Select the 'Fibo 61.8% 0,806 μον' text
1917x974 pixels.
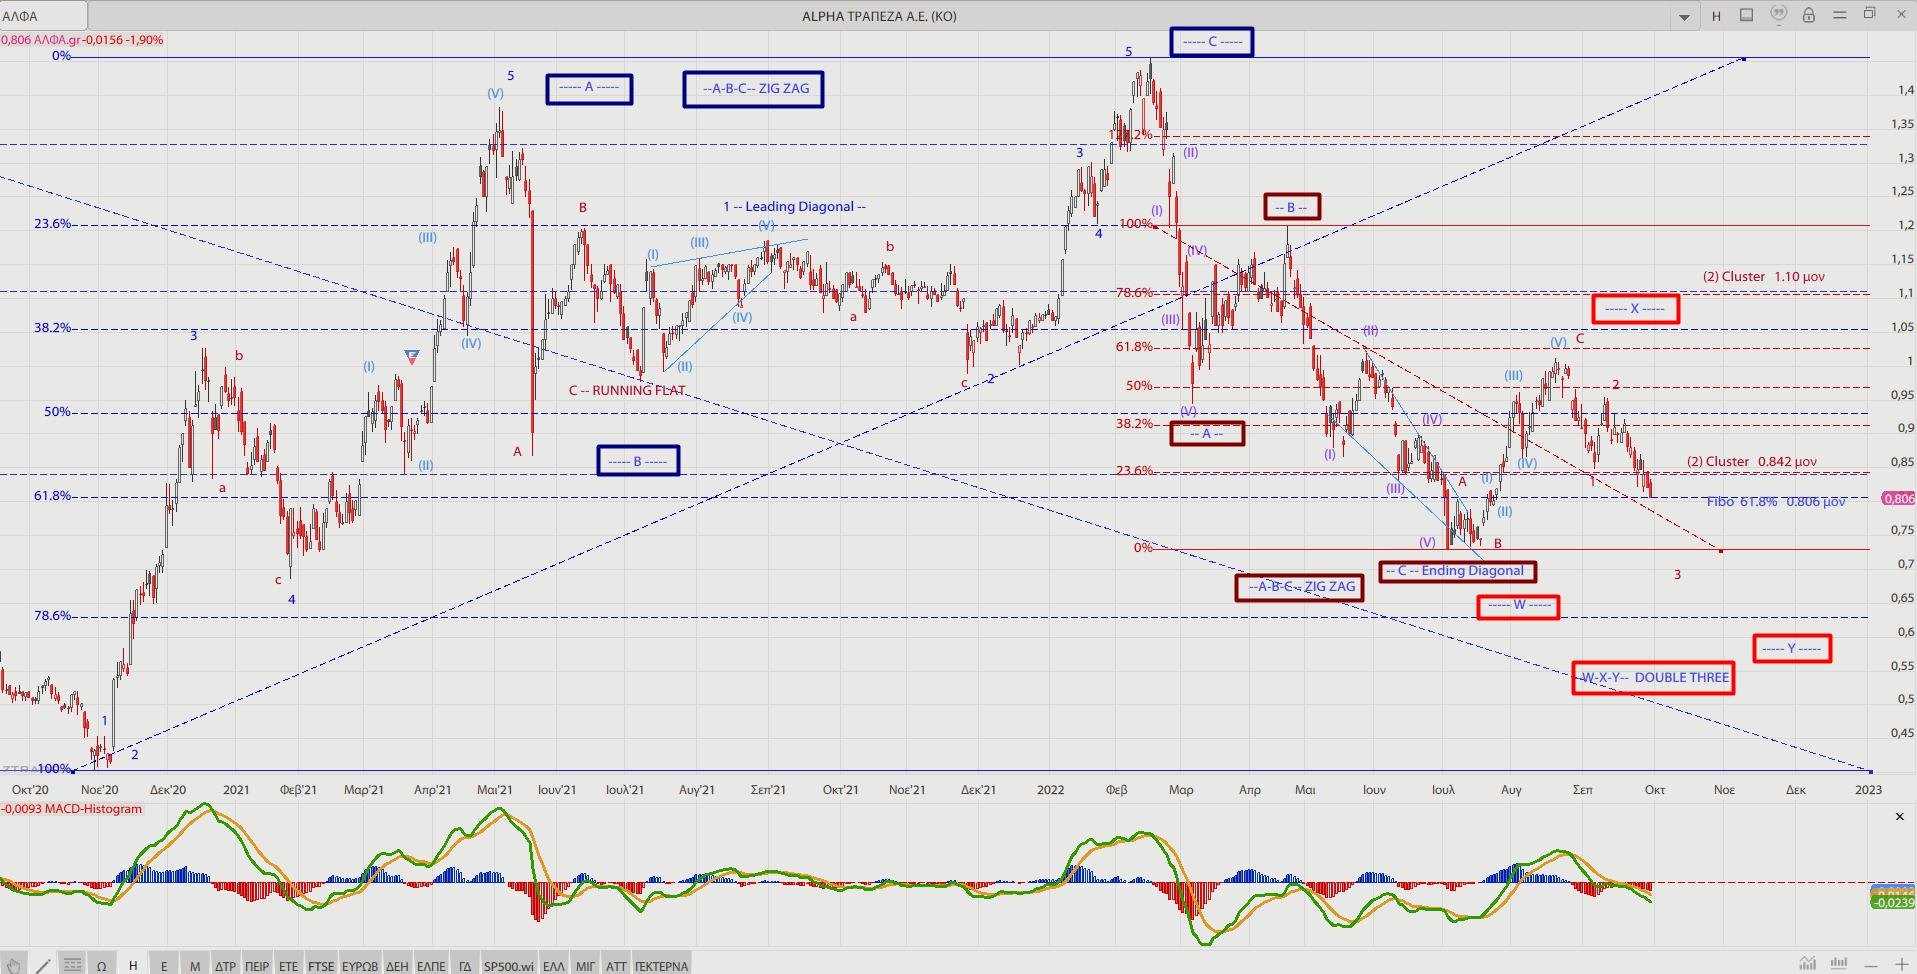click(x=1776, y=502)
